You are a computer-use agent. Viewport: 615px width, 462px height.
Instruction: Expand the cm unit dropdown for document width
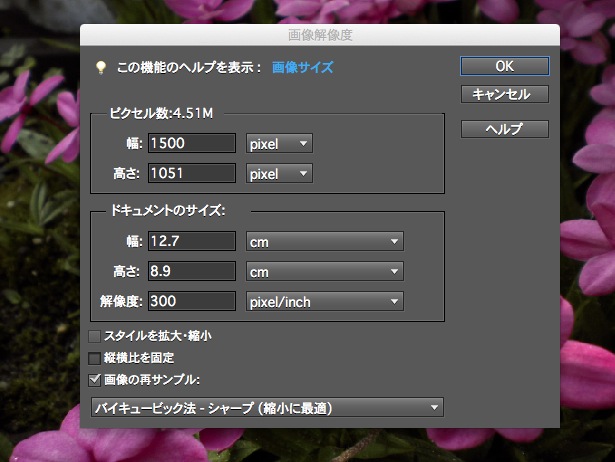pyautogui.click(x=324, y=241)
